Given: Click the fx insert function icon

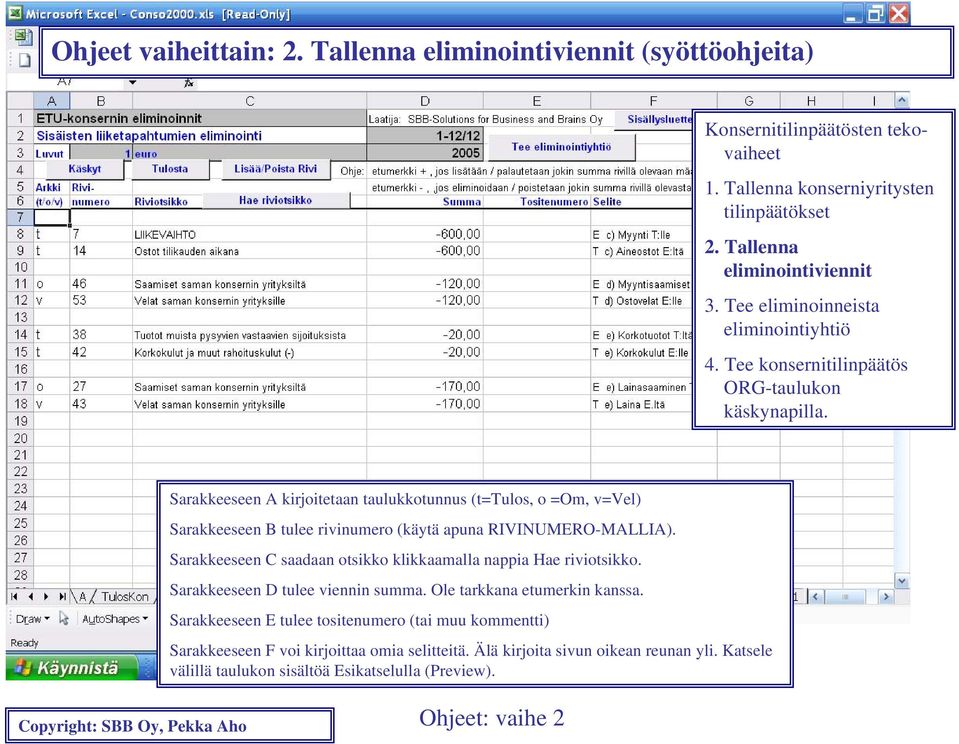Looking at the screenshot, I should pos(189,83).
